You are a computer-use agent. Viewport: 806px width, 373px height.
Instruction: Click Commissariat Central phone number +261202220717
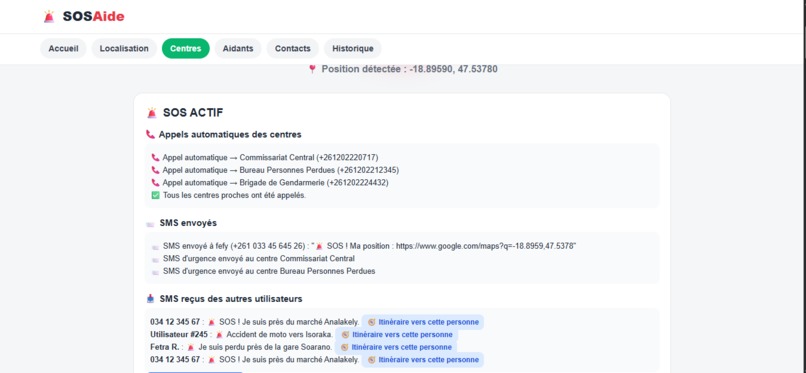coord(347,158)
